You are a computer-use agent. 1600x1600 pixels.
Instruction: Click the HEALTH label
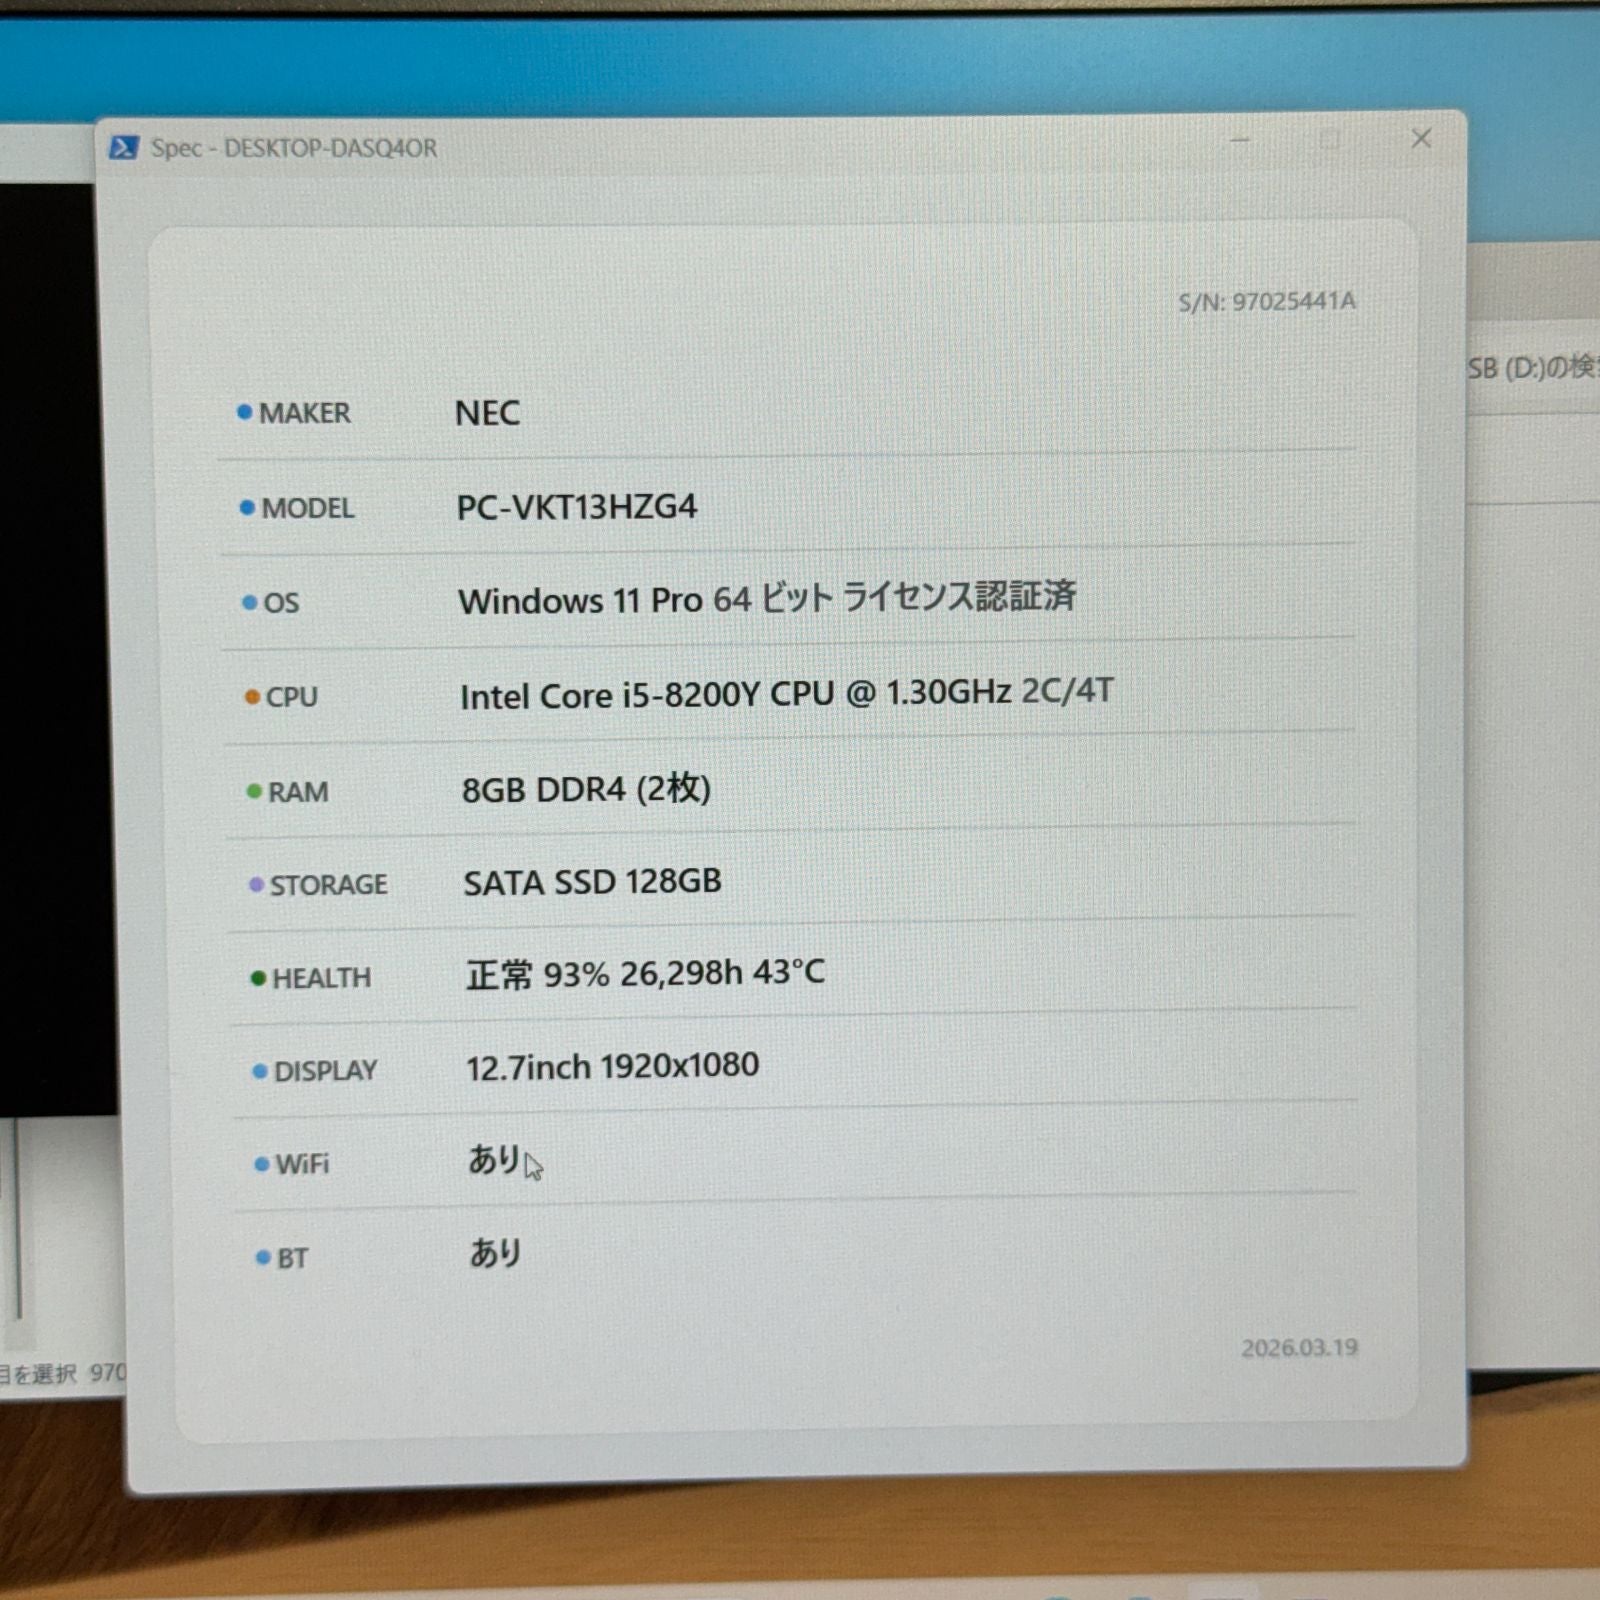[322, 978]
